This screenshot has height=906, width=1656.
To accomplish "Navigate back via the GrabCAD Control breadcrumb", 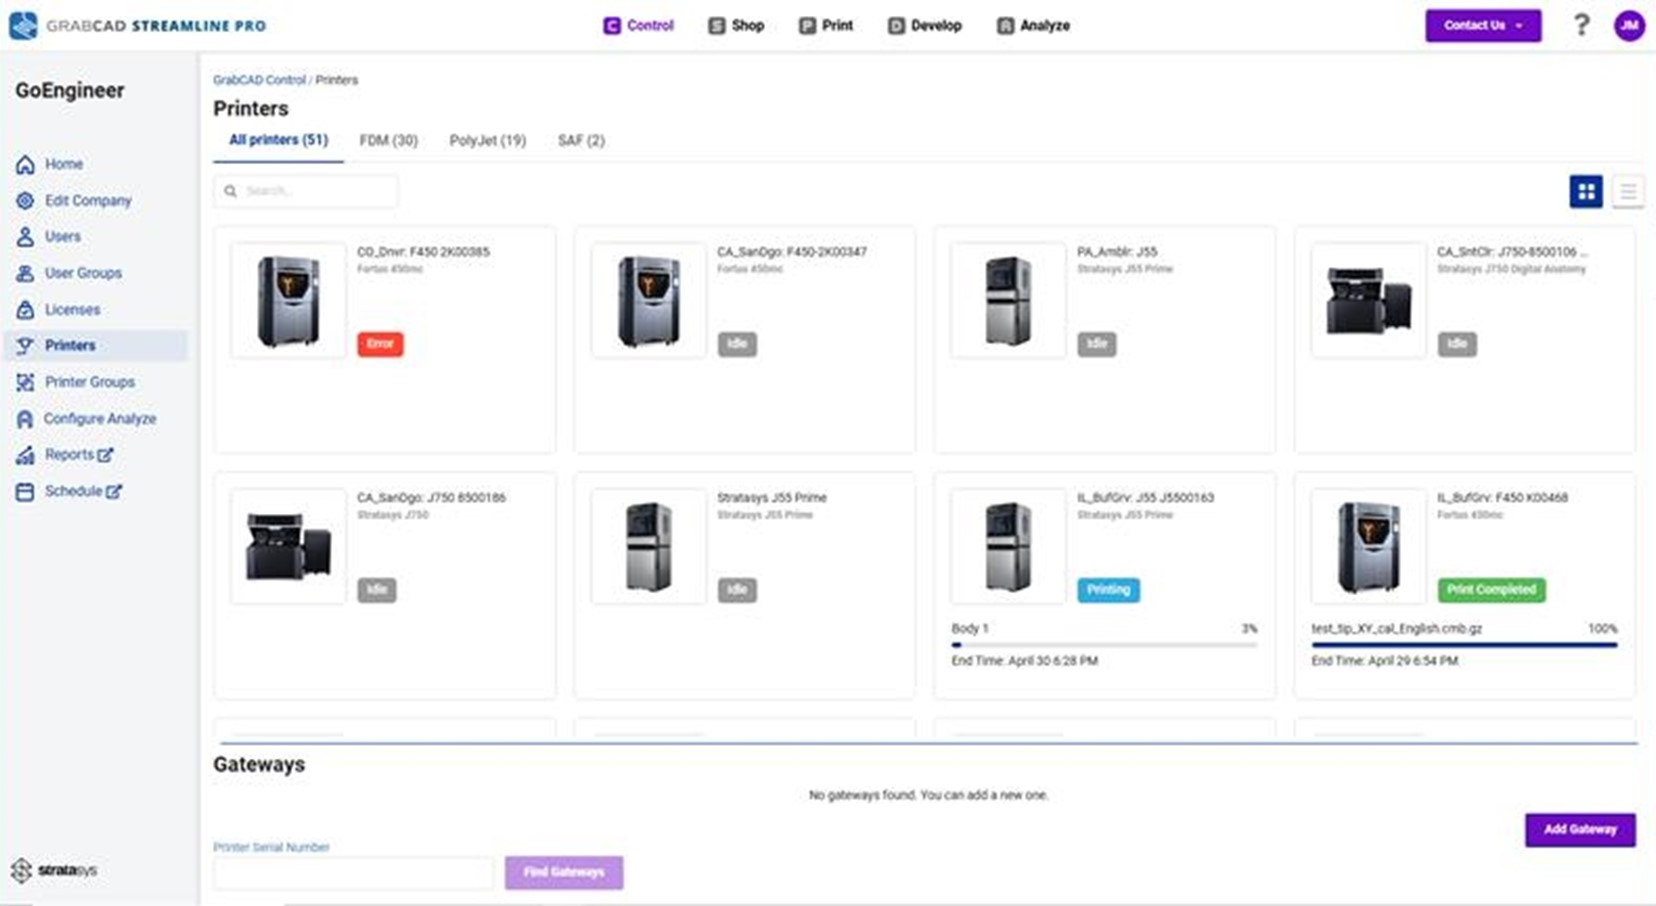I will click(x=259, y=80).
